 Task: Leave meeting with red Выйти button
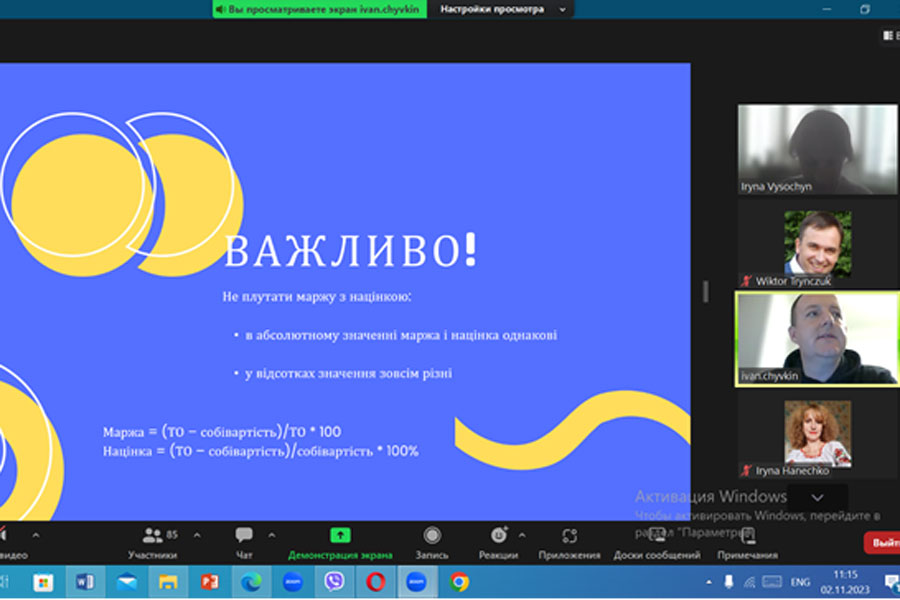coord(883,543)
